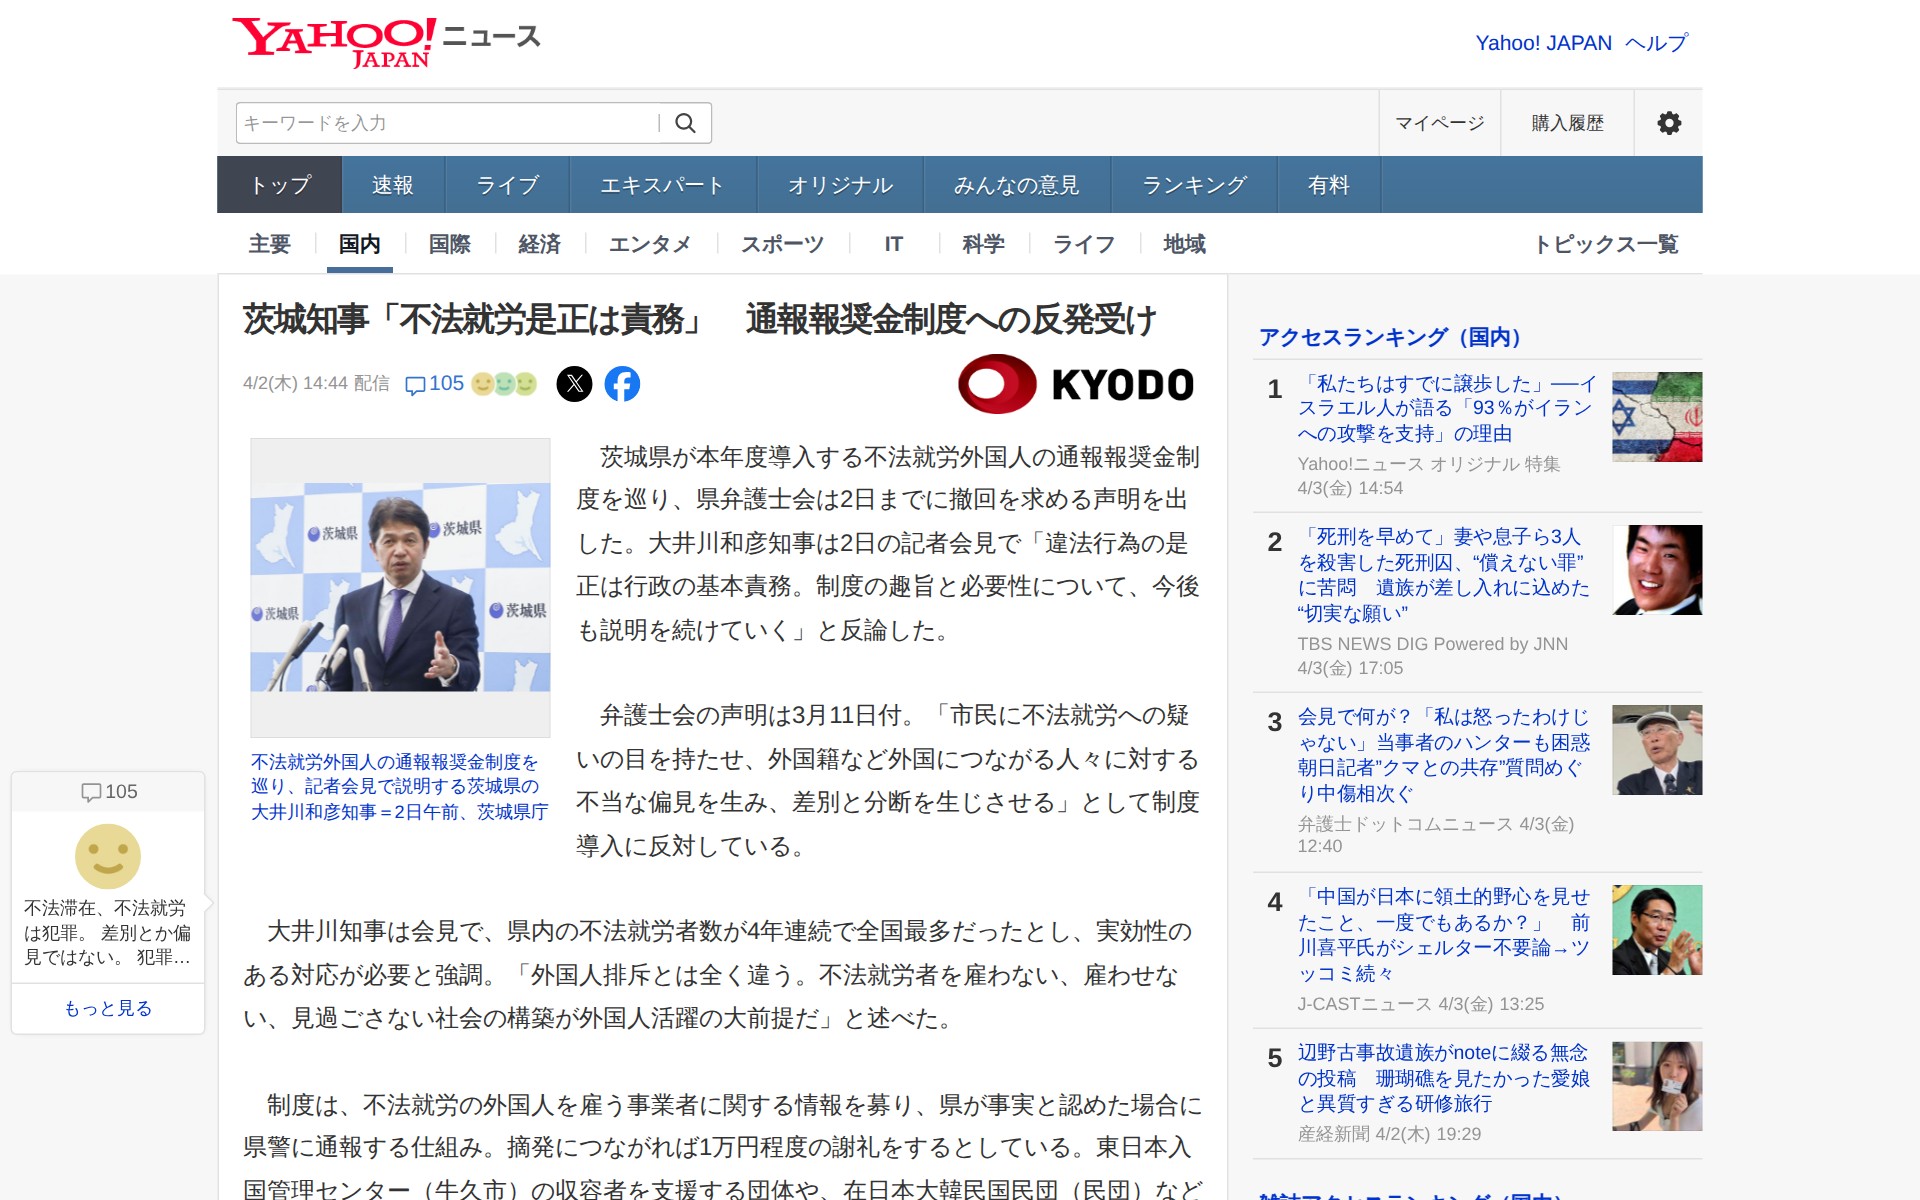Select the search magnifying glass icon

click(686, 123)
